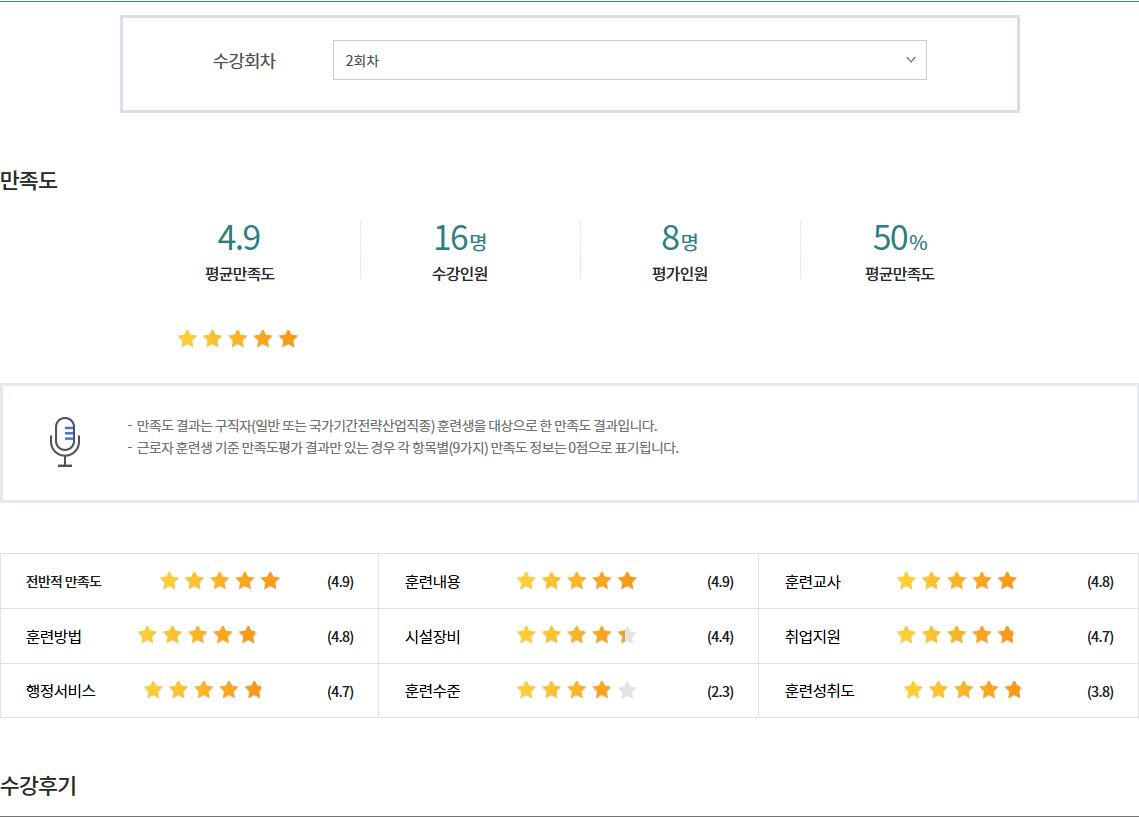Click the 훈련방법 star rating
Image resolution: width=1139 pixels, height=817 pixels.
pyautogui.click(x=197, y=635)
